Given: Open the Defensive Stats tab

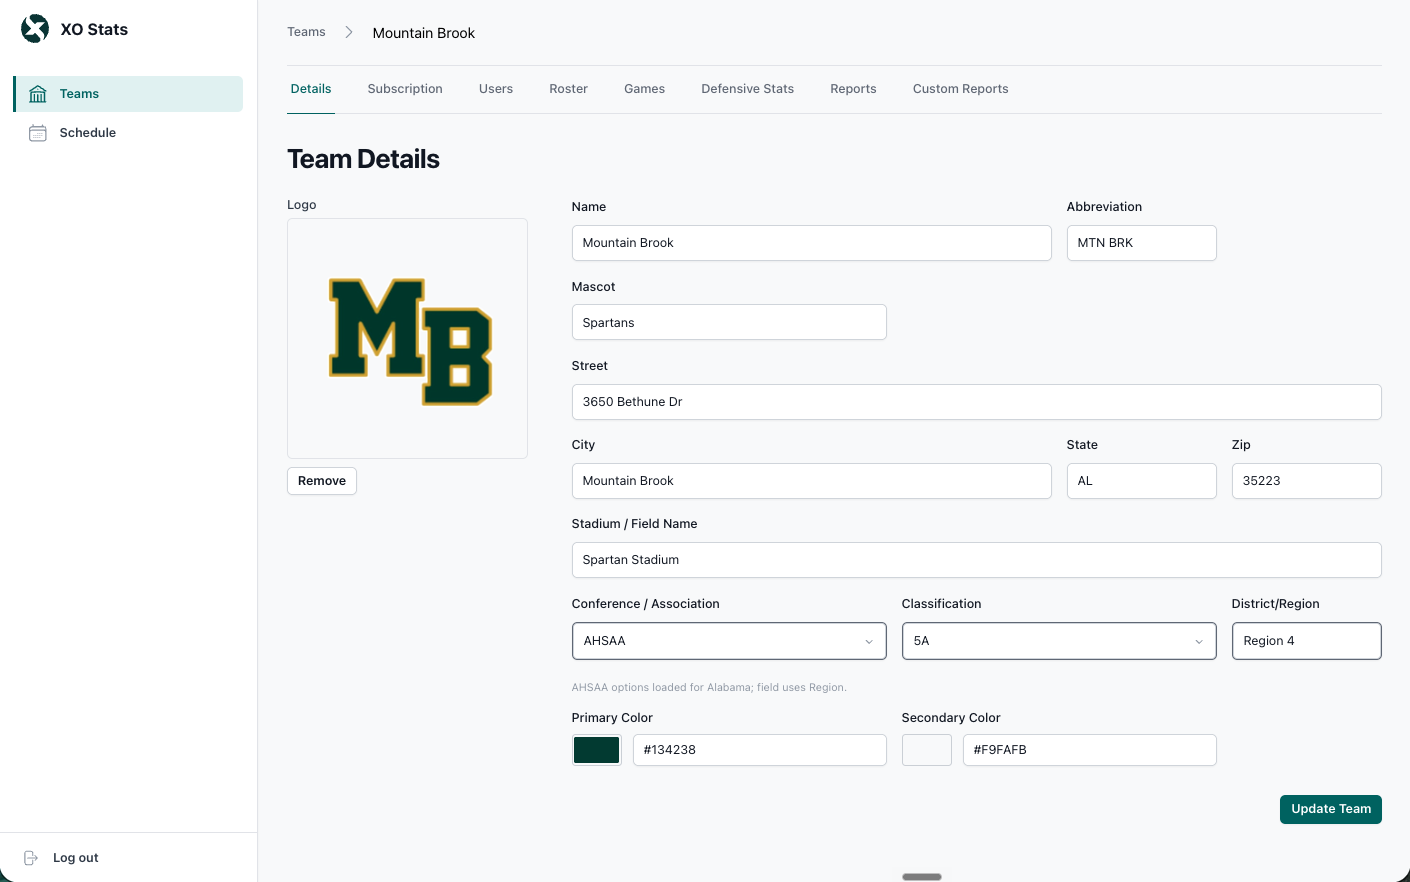Looking at the screenshot, I should pyautogui.click(x=747, y=89).
